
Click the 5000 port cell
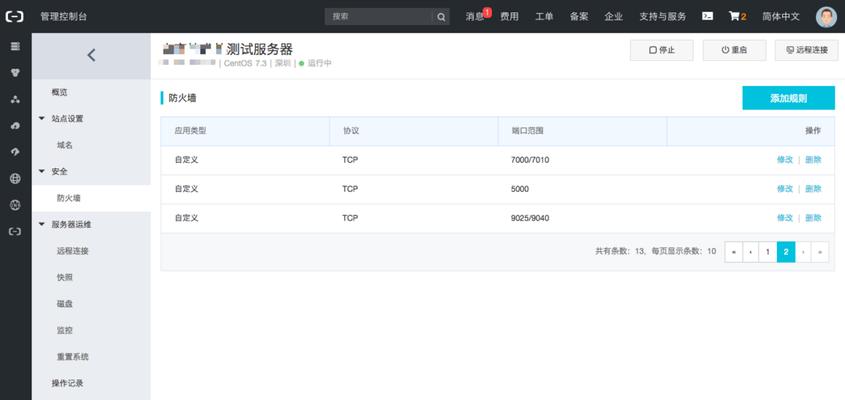click(x=520, y=189)
